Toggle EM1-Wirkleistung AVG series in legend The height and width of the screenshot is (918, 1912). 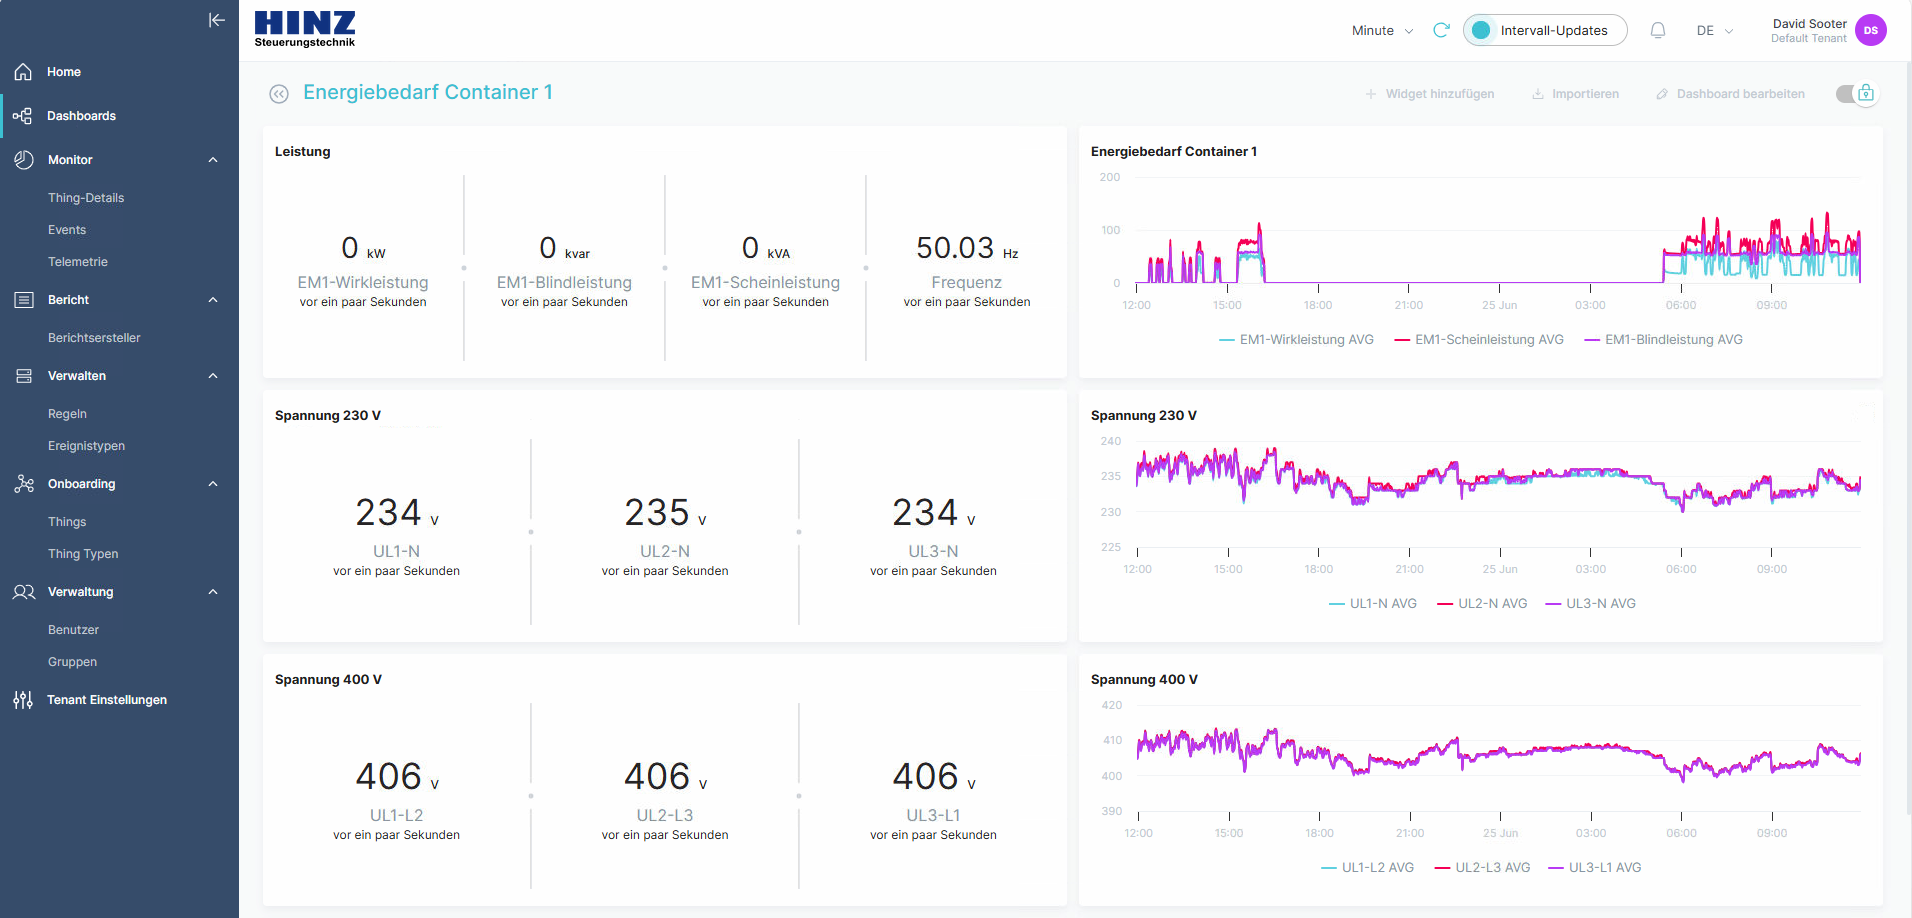click(1296, 340)
